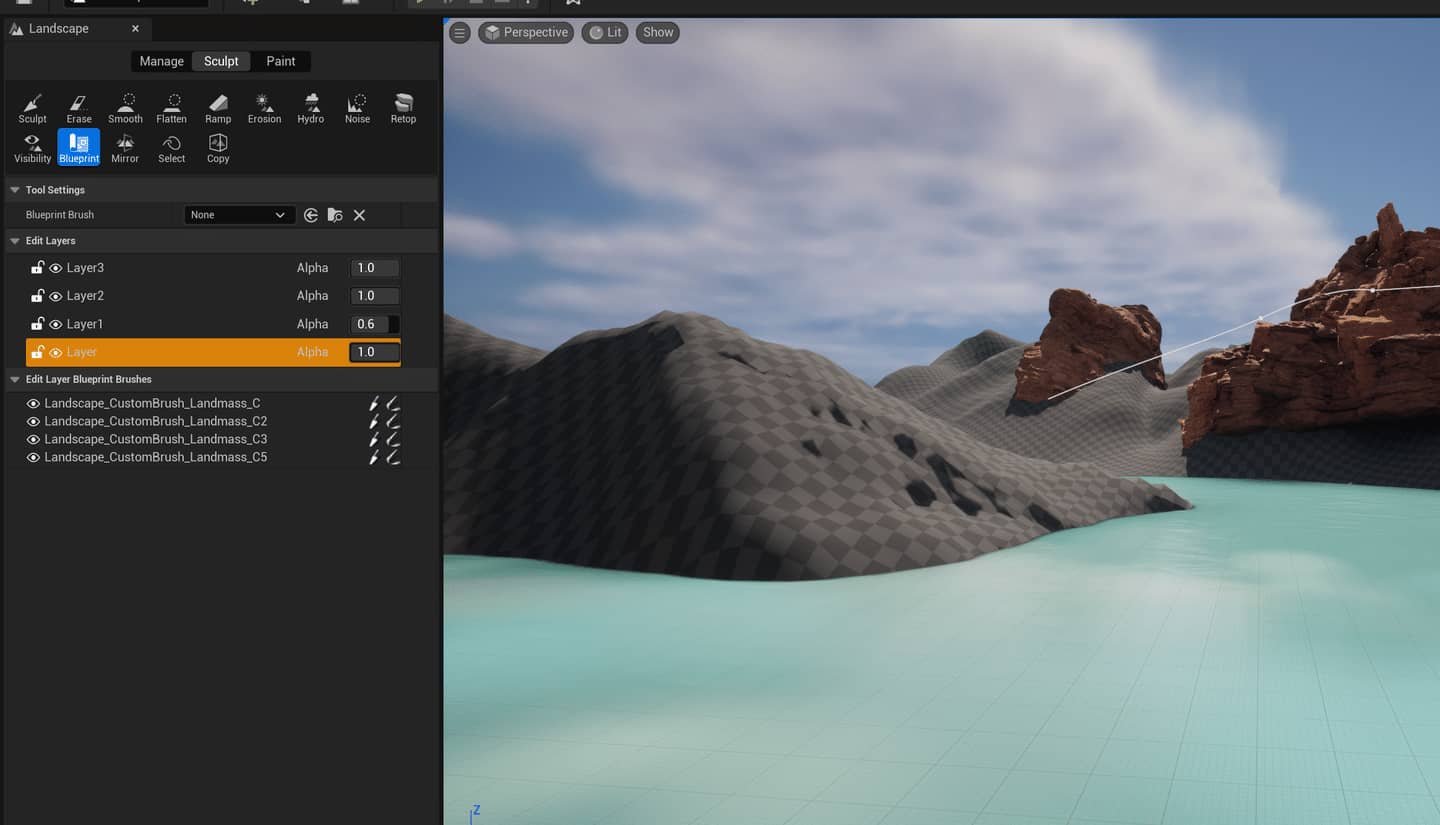The width and height of the screenshot is (1440, 825).
Task: Hide Layer1 with its eye icon
Action: [56, 324]
